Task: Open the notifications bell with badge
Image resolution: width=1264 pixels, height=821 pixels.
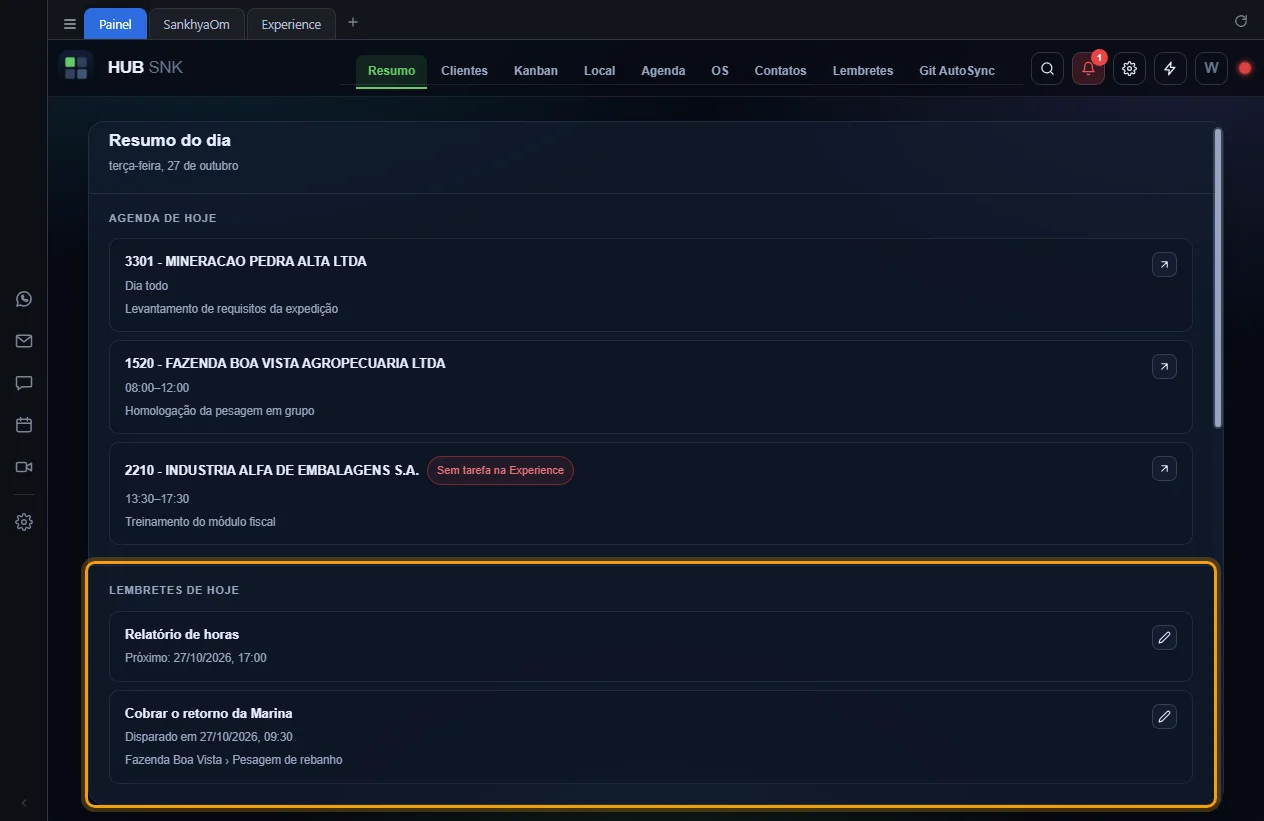Action: coord(1089,69)
